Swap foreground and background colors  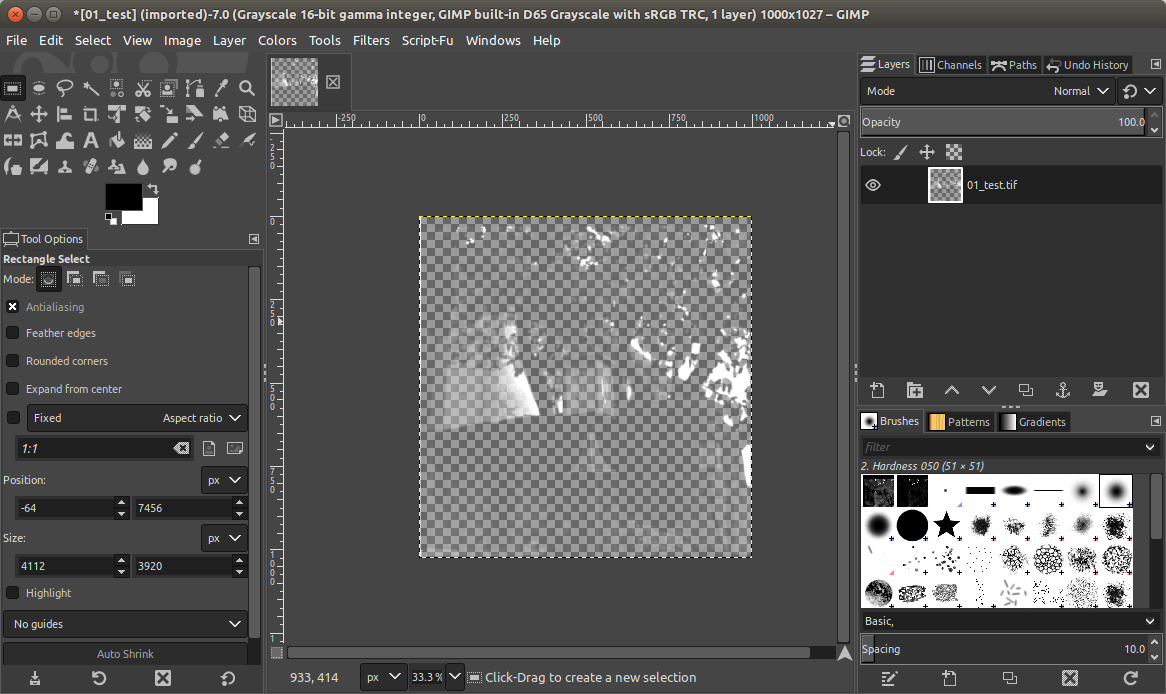153,189
